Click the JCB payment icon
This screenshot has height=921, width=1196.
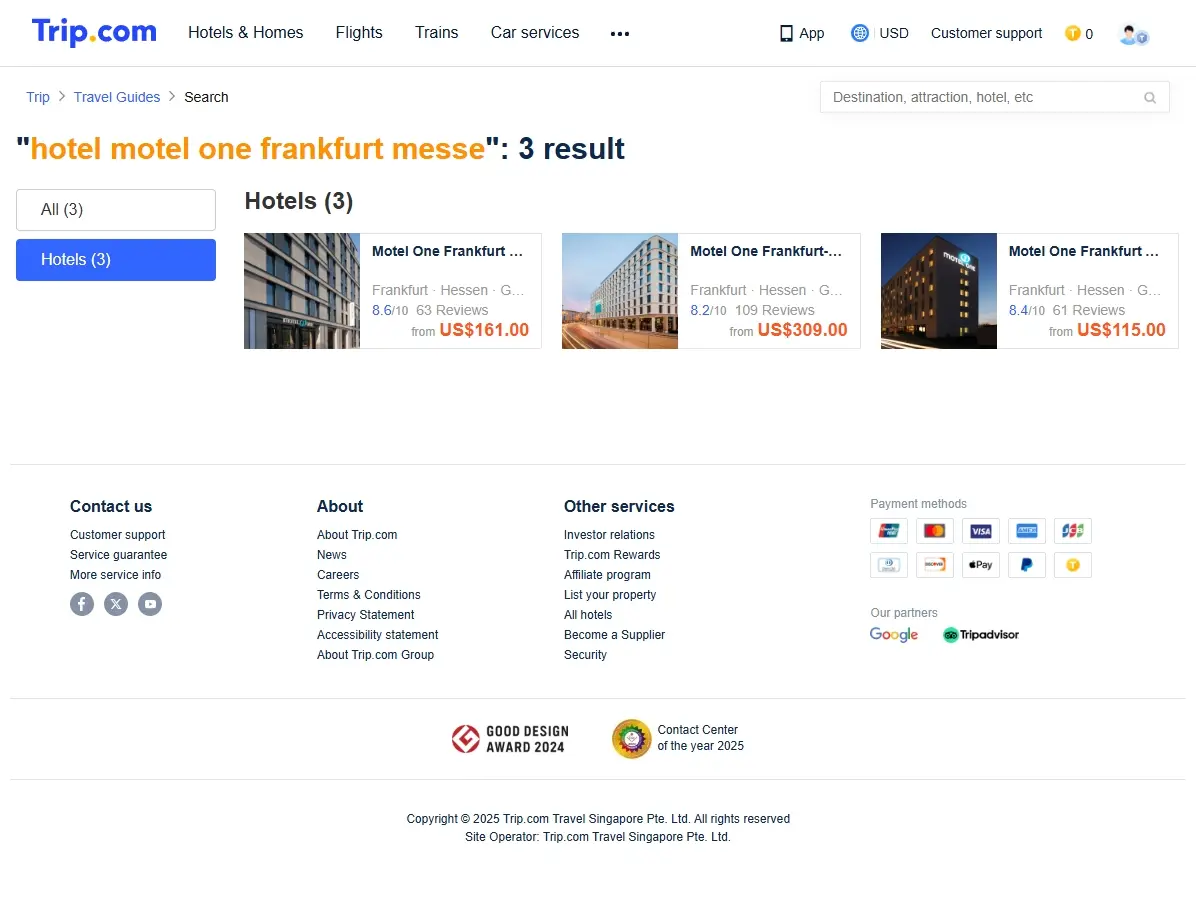(x=1072, y=530)
